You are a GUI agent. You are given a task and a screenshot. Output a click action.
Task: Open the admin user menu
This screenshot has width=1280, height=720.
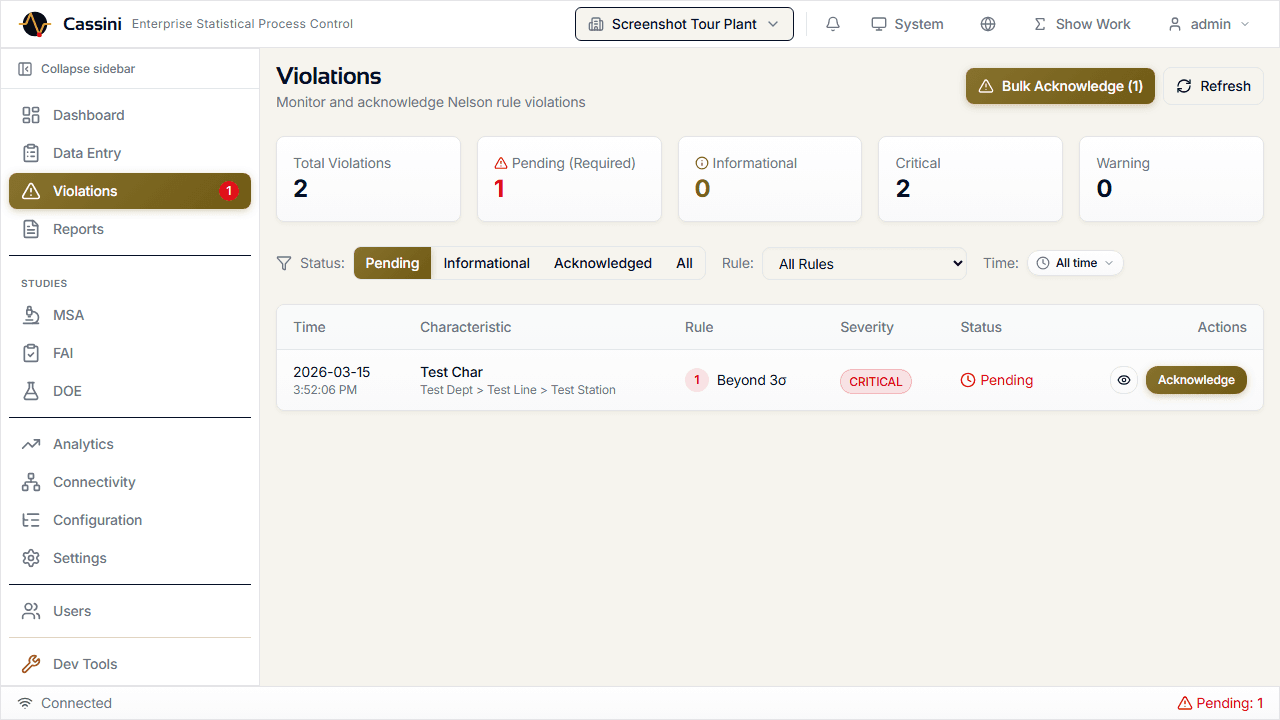click(x=1209, y=24)
